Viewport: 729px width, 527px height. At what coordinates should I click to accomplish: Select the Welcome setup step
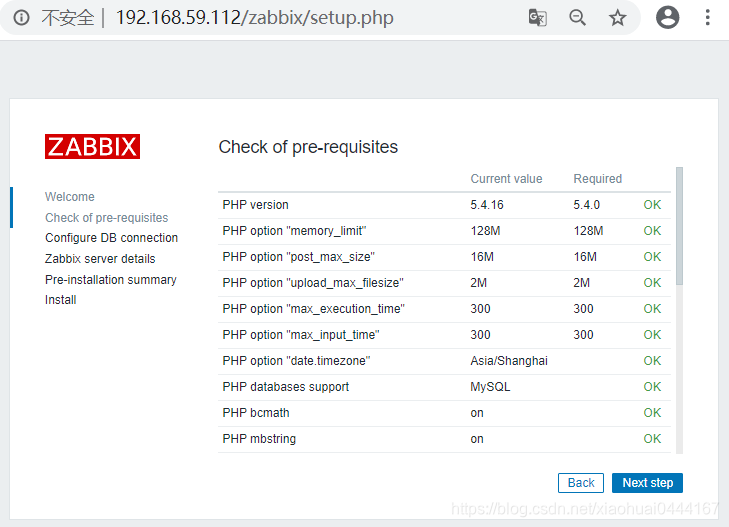coord(70,197)
